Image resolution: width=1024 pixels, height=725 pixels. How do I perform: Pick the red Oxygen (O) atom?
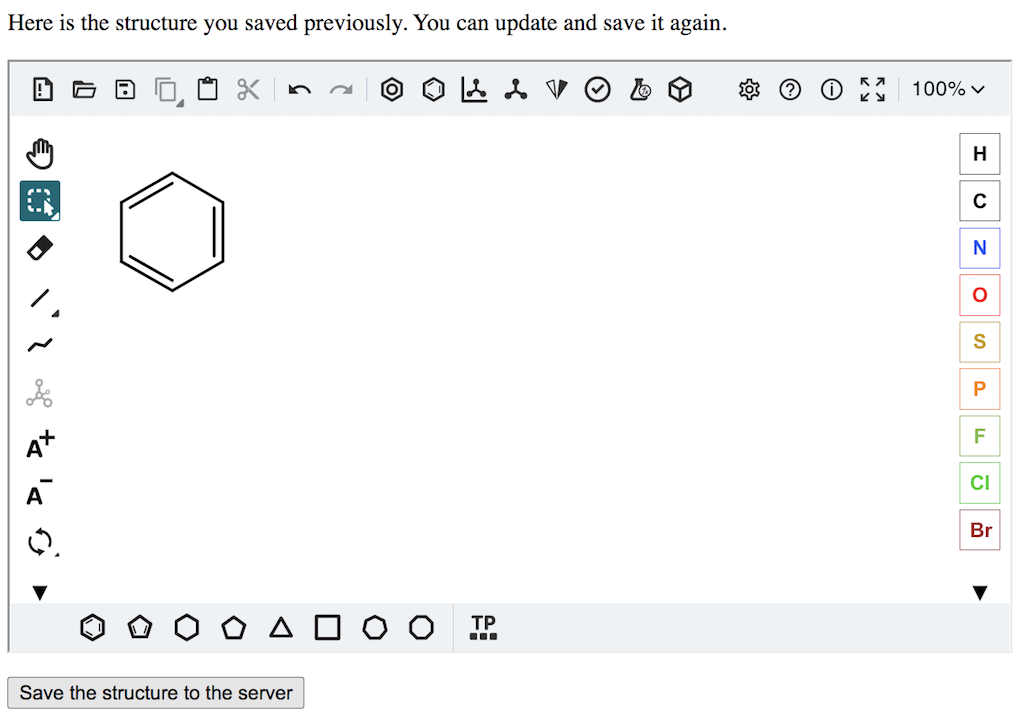pyautogui.click(x=979, y=295)
